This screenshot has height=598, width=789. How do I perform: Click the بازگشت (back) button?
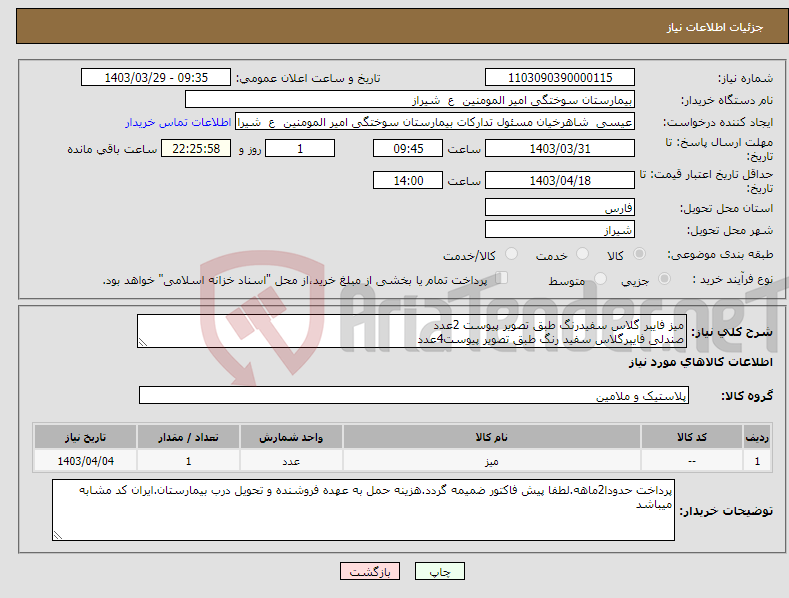pos(370,571)
